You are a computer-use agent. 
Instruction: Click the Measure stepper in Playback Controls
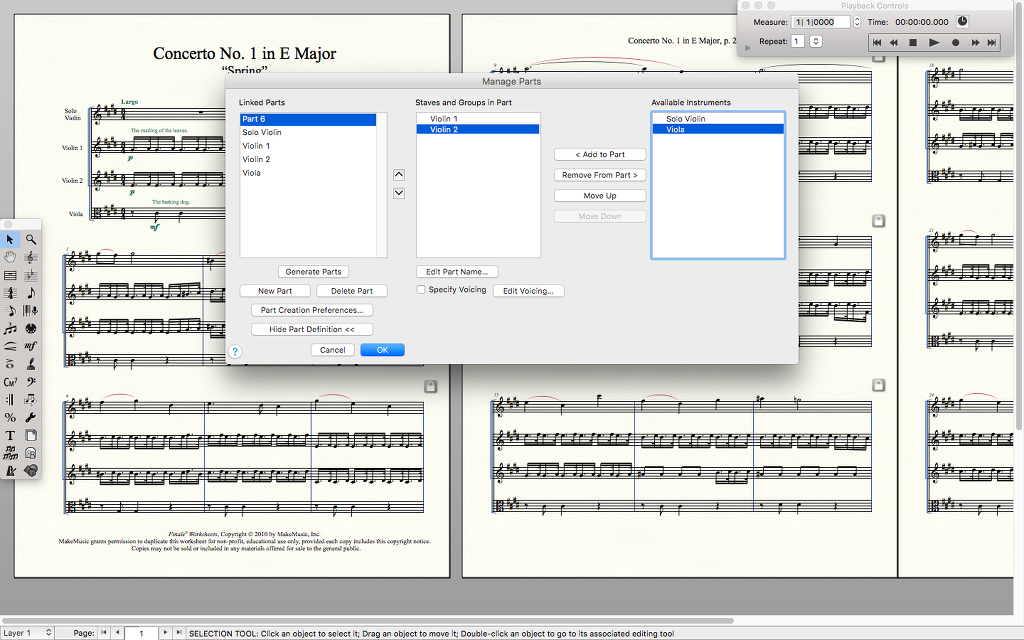point(857,22)
